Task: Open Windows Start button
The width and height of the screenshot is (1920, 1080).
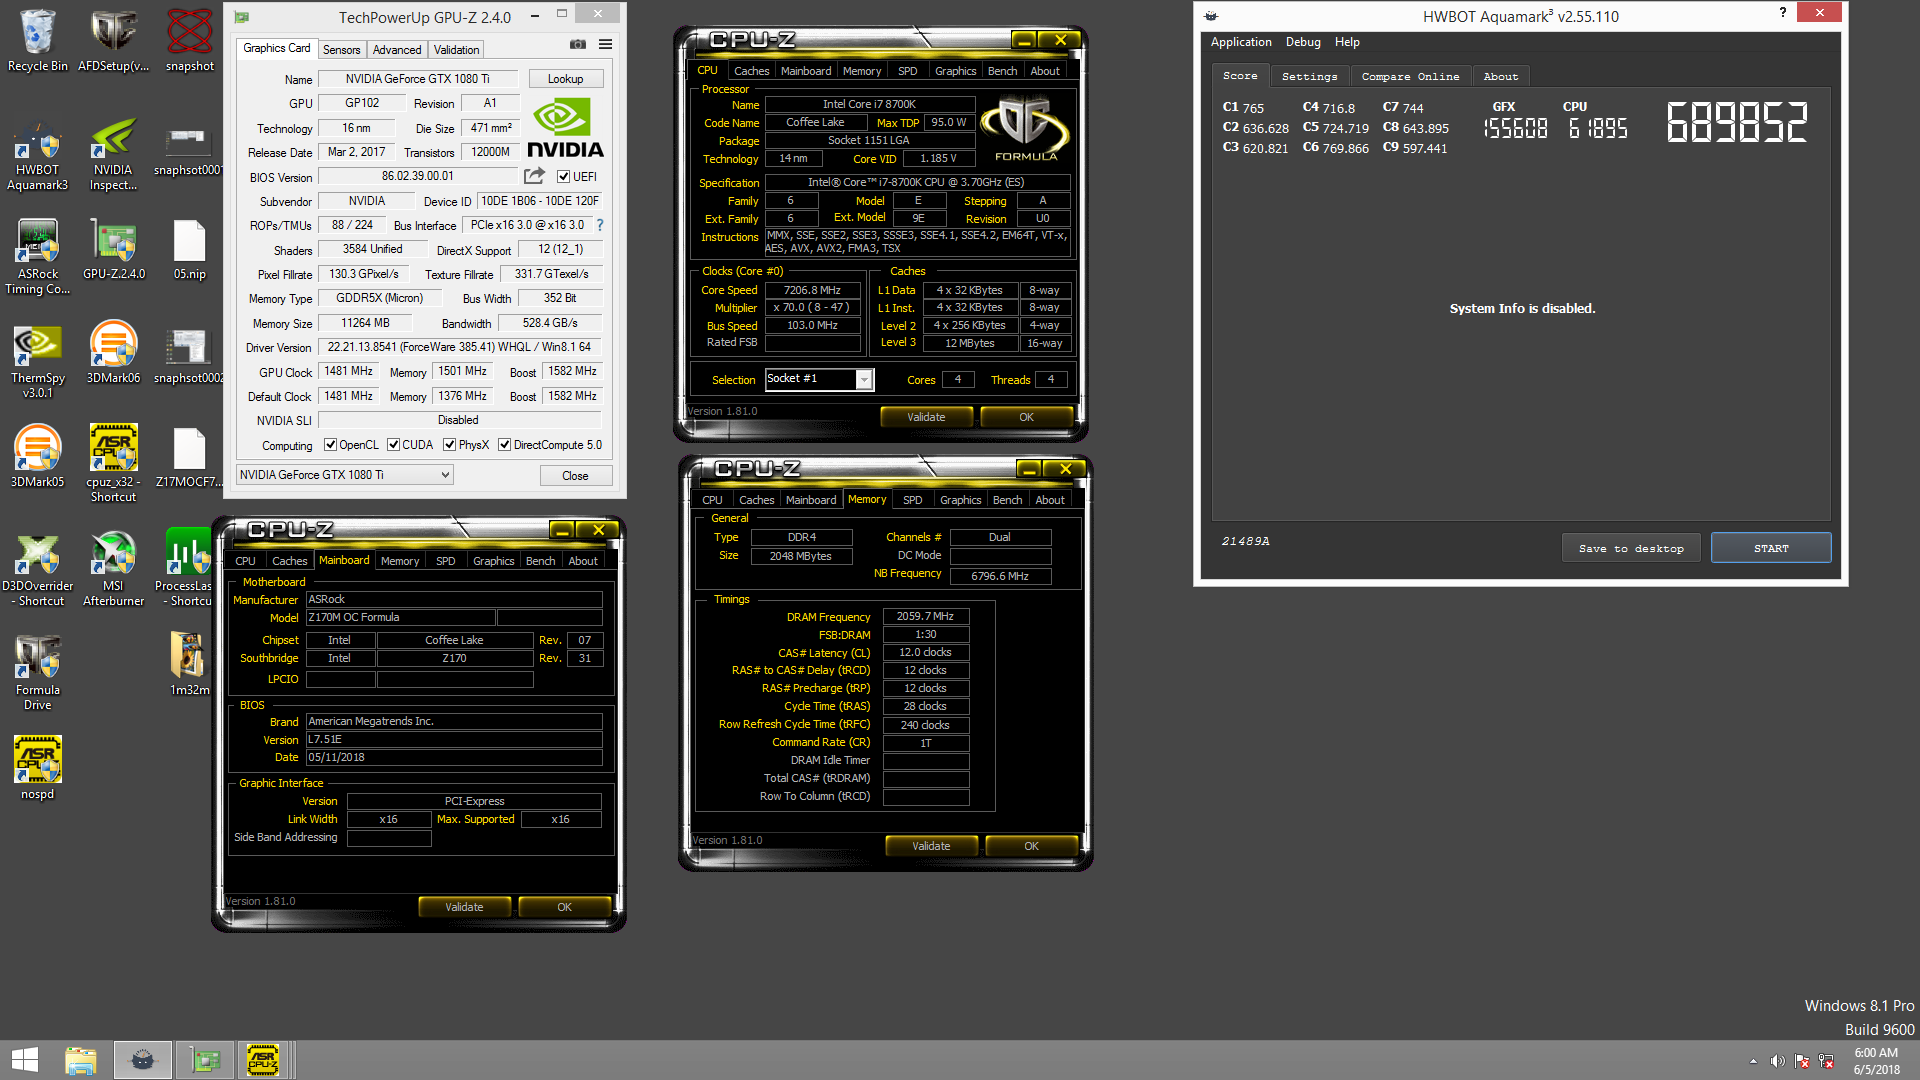Action: tap(25, 1060)
